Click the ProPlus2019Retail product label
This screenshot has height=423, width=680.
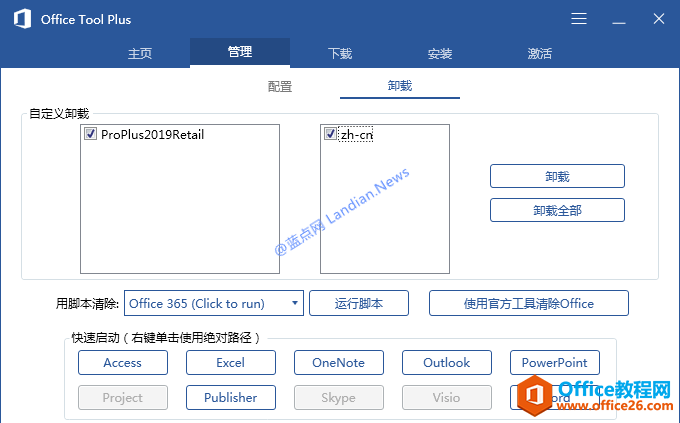pyautogui.click(x=152, y=134)
